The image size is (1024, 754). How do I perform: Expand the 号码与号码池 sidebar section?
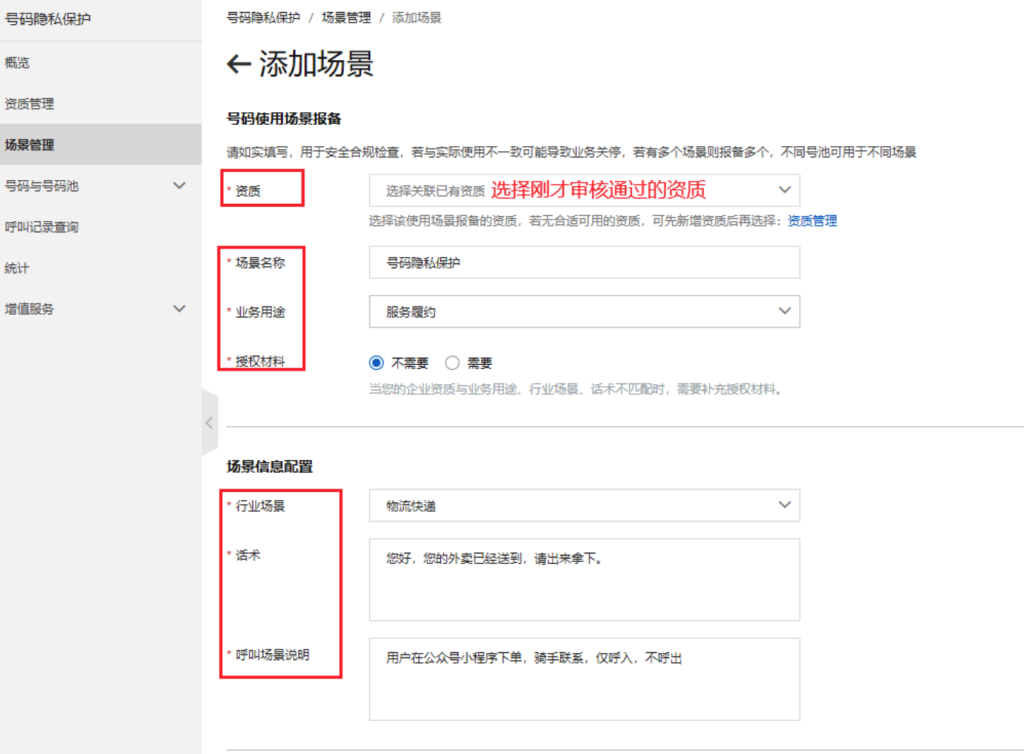tap(180, 185)
